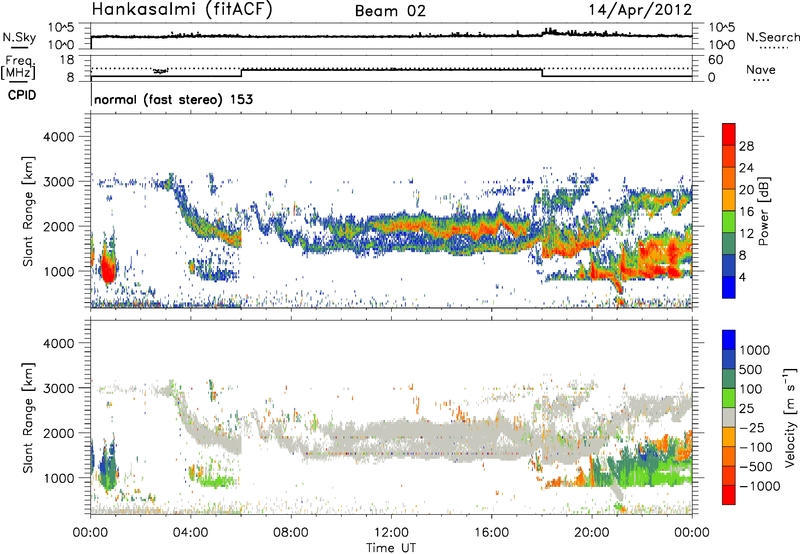Click the 'N.Search' legend label
The height and width of the screenshot is (554, 800).
[773, 37]
